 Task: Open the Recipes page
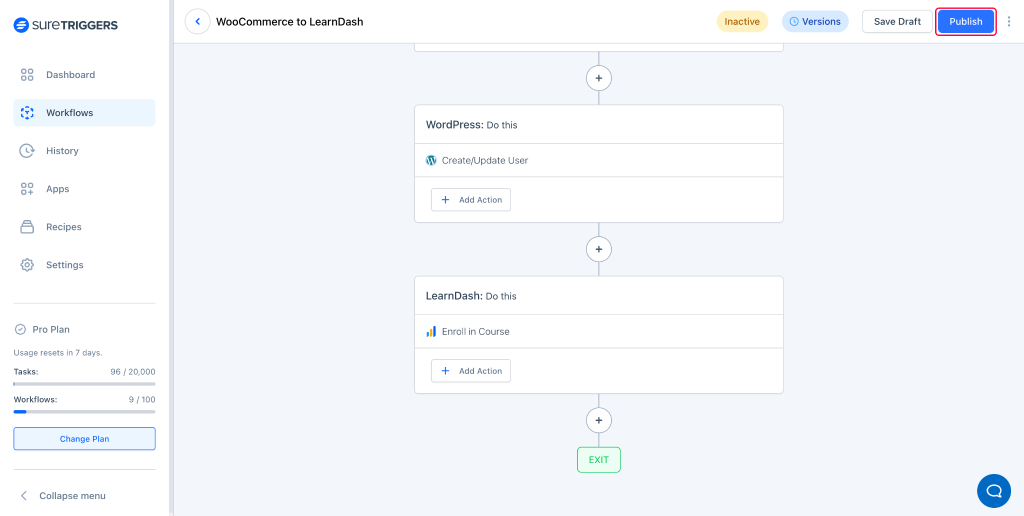pos(84,227)
